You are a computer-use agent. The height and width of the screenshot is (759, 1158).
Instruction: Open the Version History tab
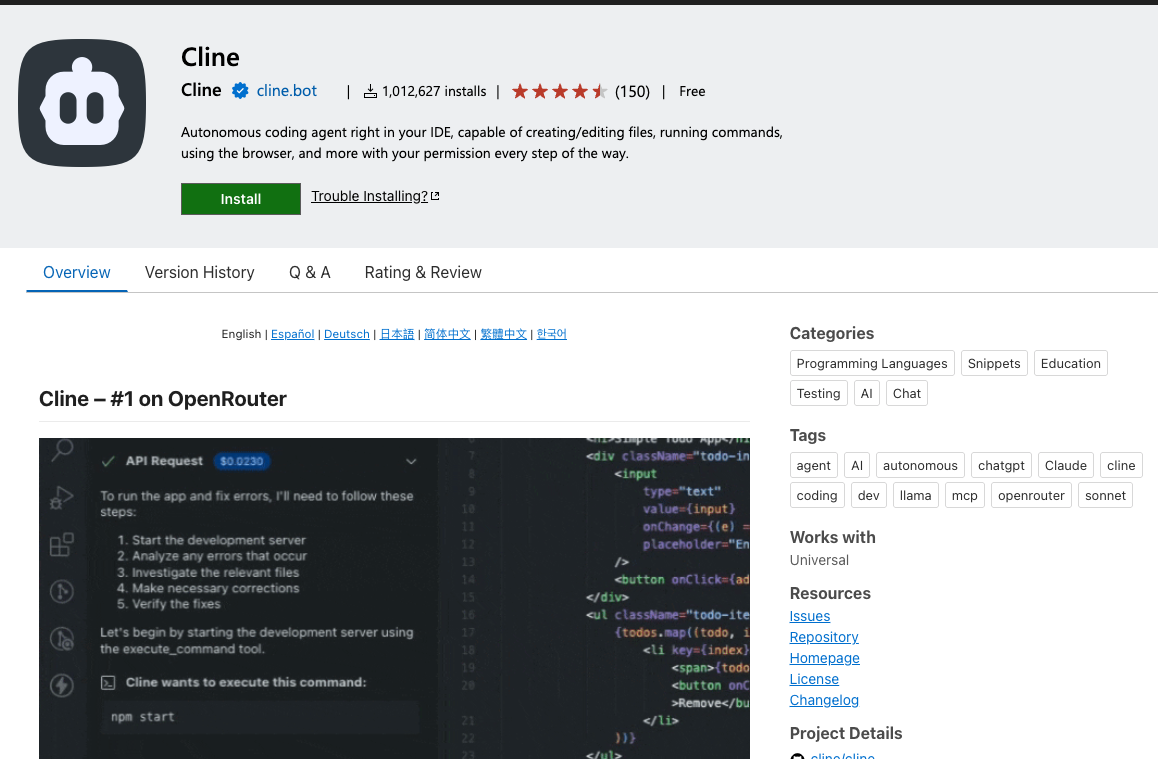coord(199,272)
